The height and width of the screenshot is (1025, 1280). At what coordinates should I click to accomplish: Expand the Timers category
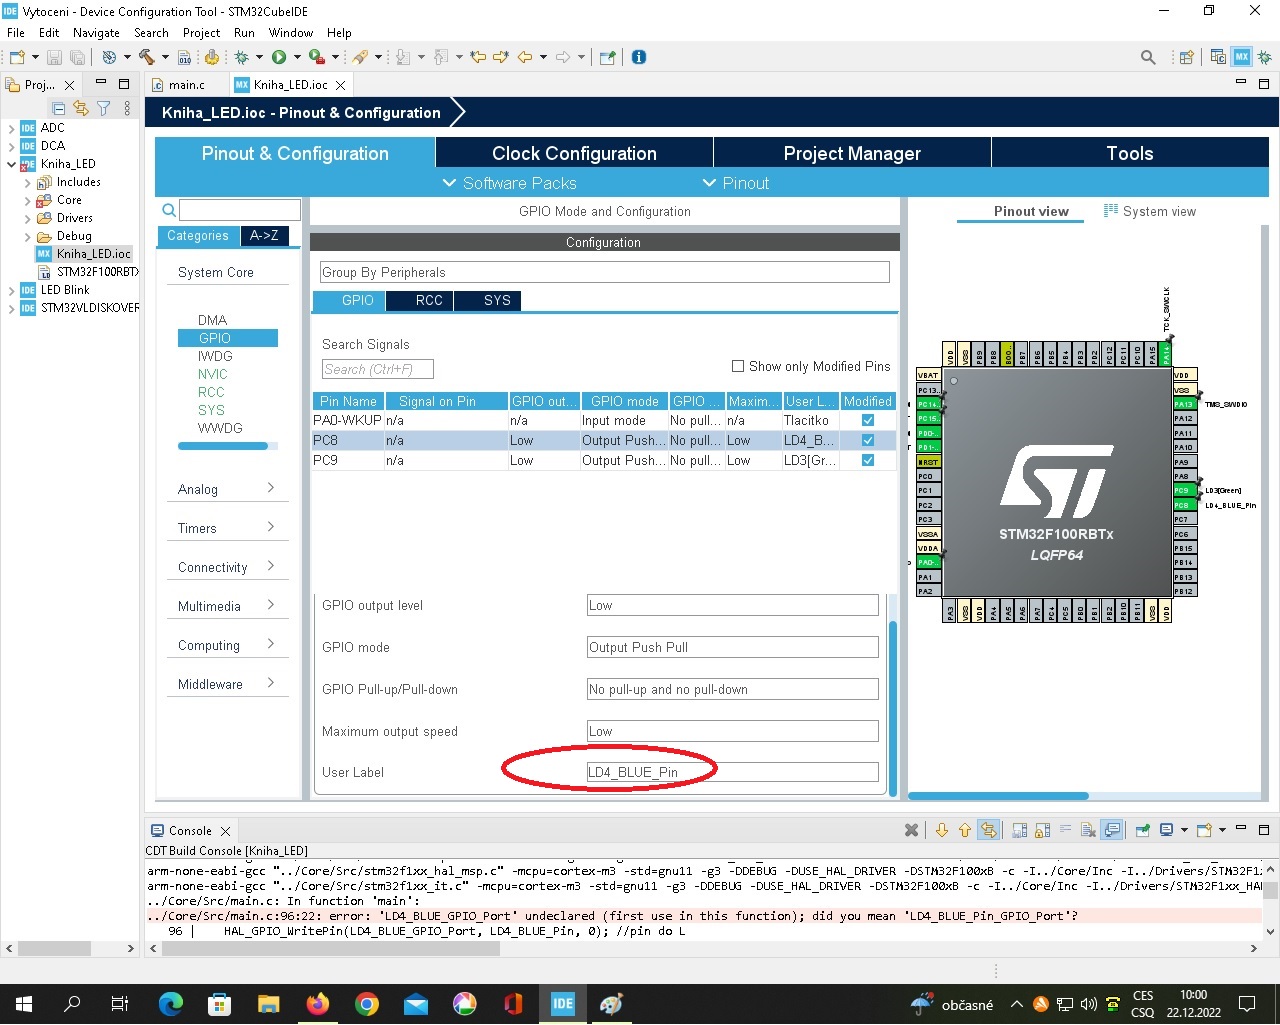click(x=226, y=528)
